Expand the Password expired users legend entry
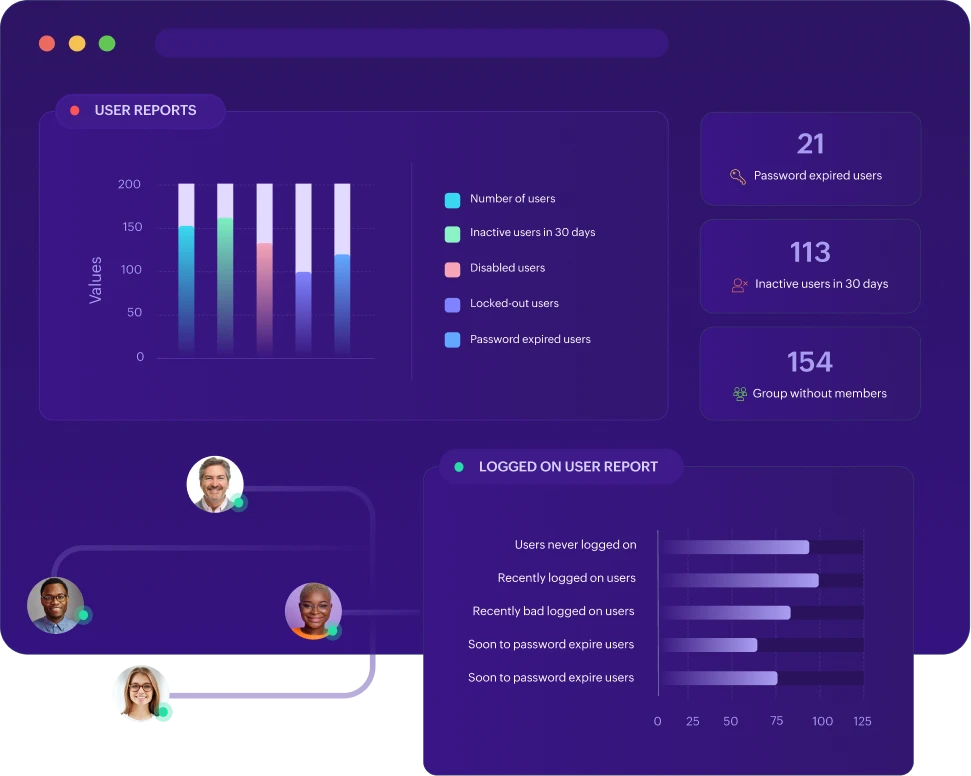 [x=530, y=339]
